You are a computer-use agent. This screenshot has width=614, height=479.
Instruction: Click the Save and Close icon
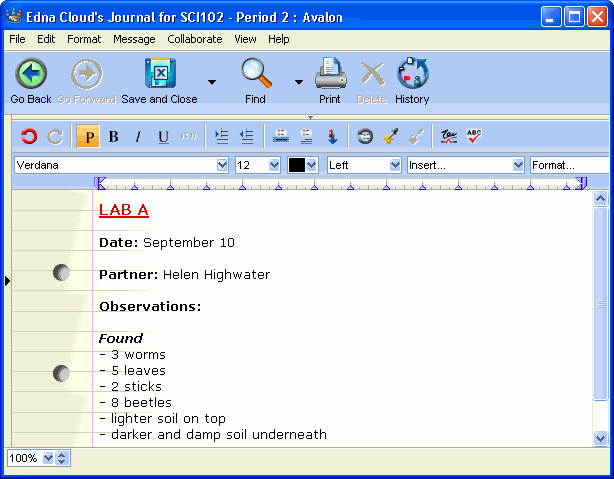click(x=159, y=74)
